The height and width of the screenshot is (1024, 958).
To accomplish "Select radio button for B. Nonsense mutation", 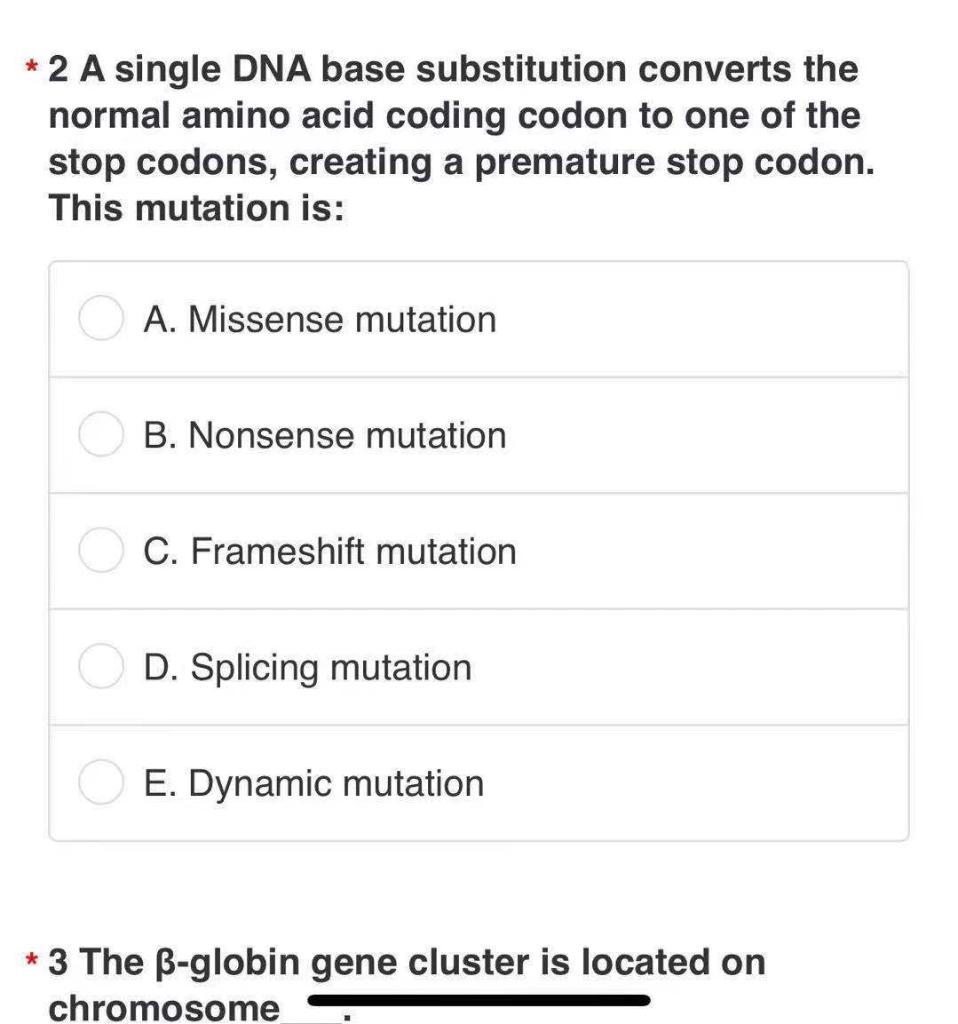I will [x=100, y=435].
